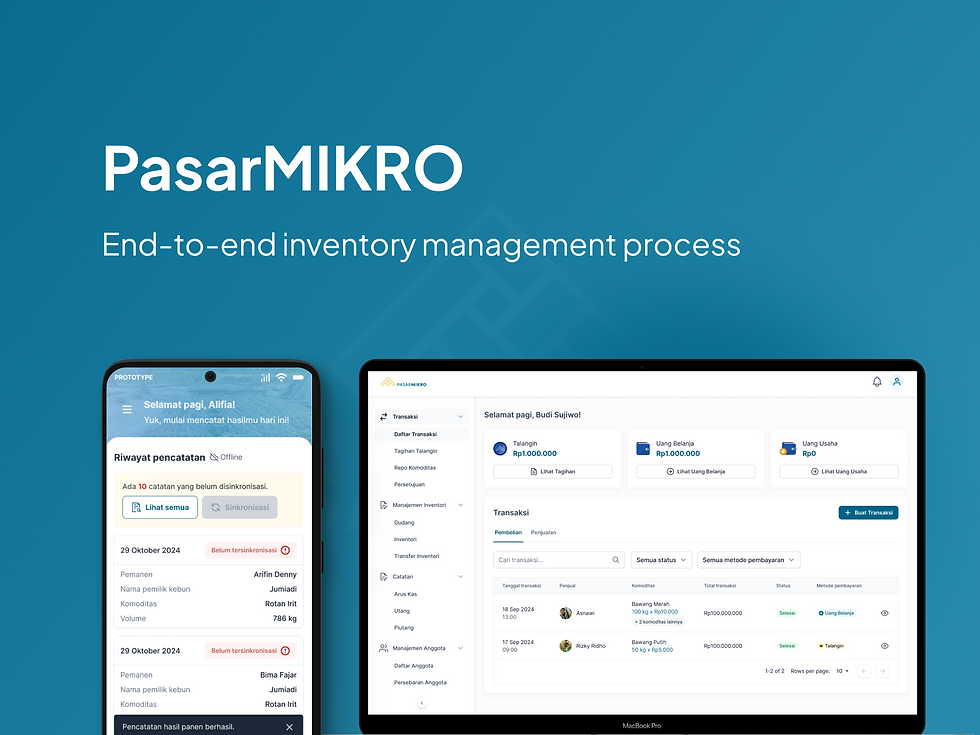Viewport: 980px width, 735px height.
Task: Collapse Manajemen Inventori section chevron
Action: pos(461,505)
